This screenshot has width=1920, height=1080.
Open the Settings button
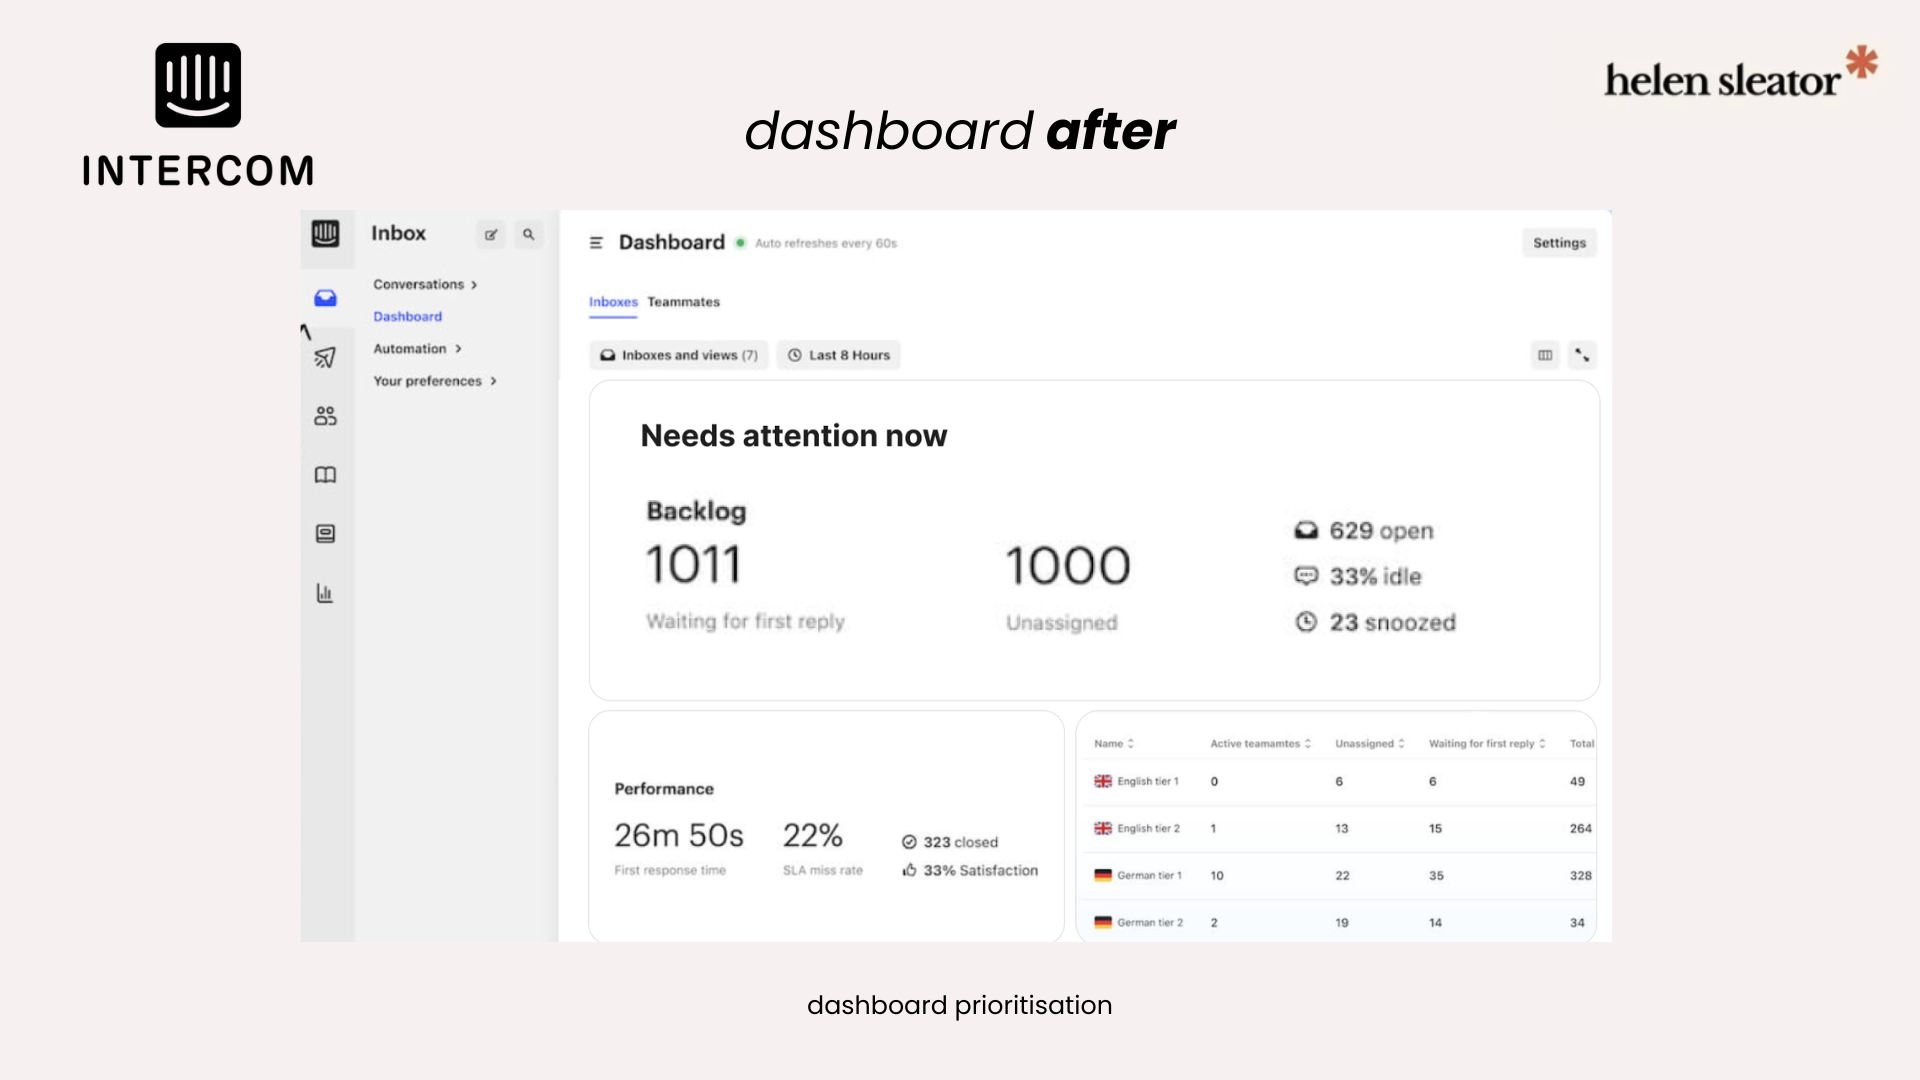tap(1559, 242)
